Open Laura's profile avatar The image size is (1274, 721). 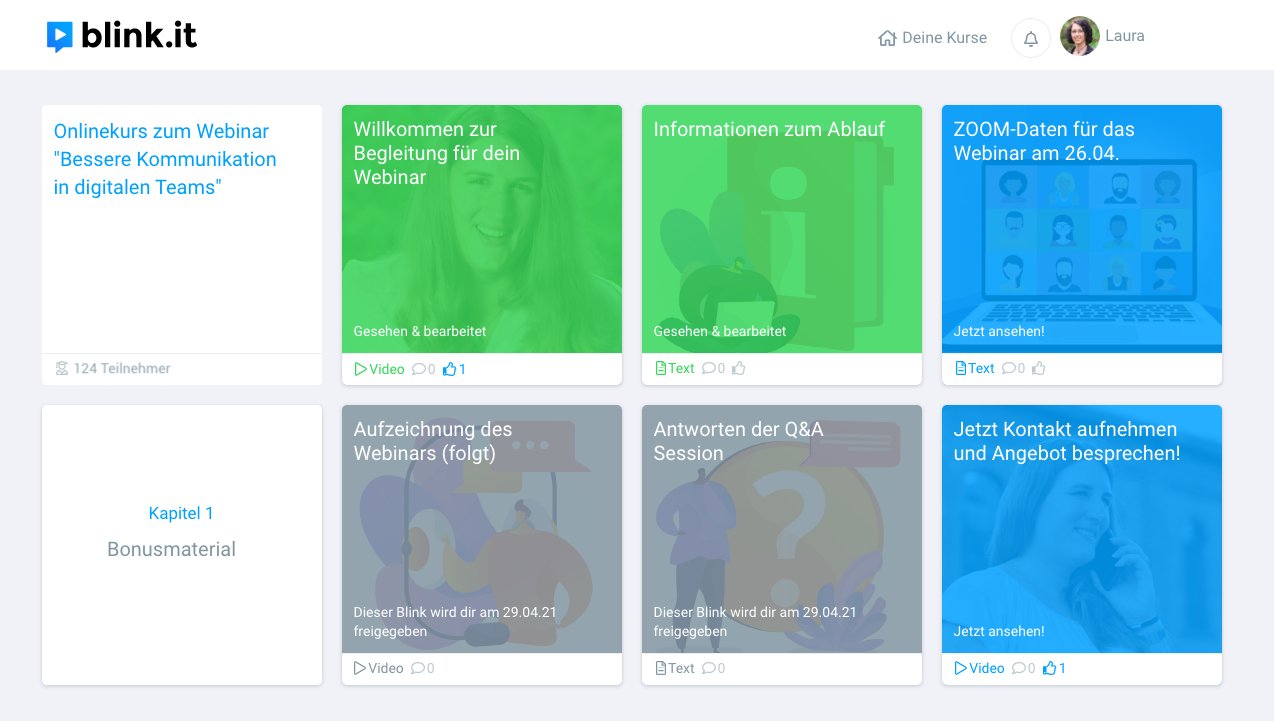pyautogui.click(x=1080, y=36)
